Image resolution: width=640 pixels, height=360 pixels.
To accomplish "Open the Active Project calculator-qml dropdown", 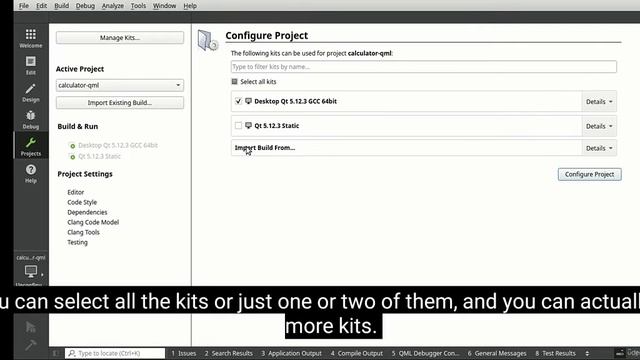I will (x=120, y=85).
